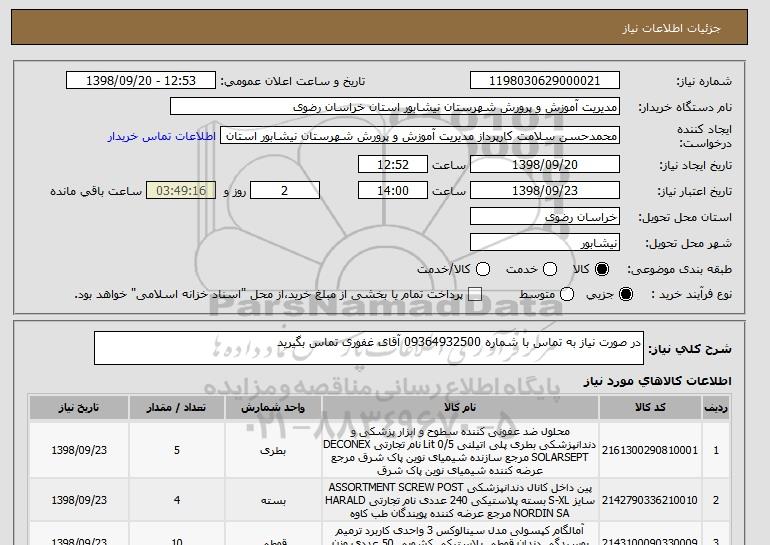
Task: Click the نام کالا column header
Action: [460, 408]
